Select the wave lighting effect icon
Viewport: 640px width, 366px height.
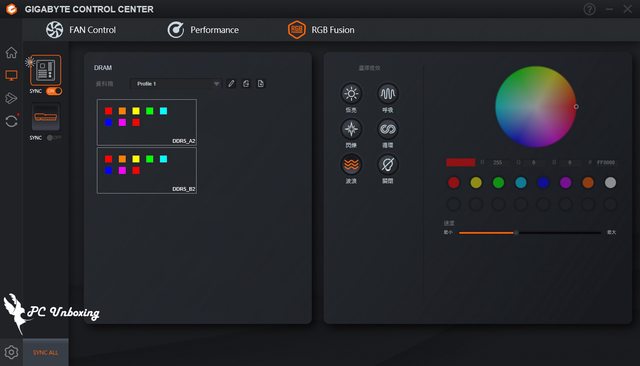tap(351, 165)
